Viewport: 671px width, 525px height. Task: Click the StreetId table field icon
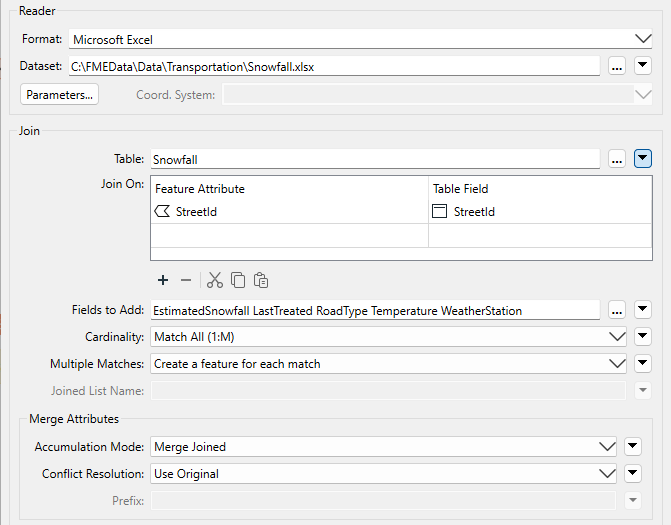pos(439,211)
